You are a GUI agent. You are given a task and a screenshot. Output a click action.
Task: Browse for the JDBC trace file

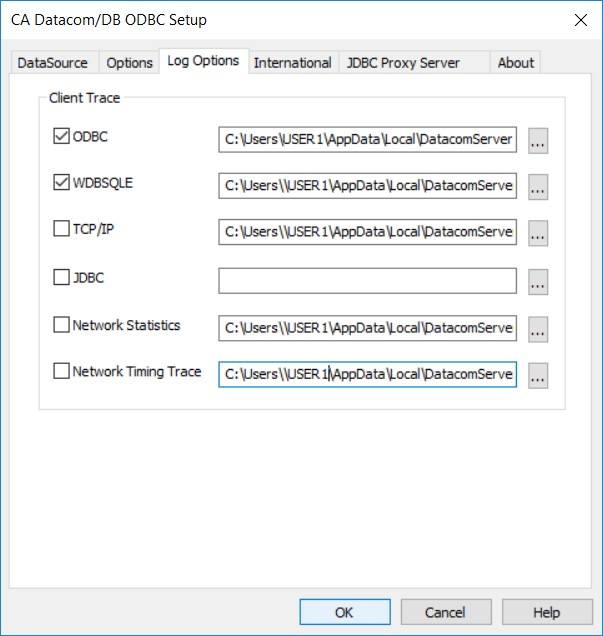coord(538,282)
